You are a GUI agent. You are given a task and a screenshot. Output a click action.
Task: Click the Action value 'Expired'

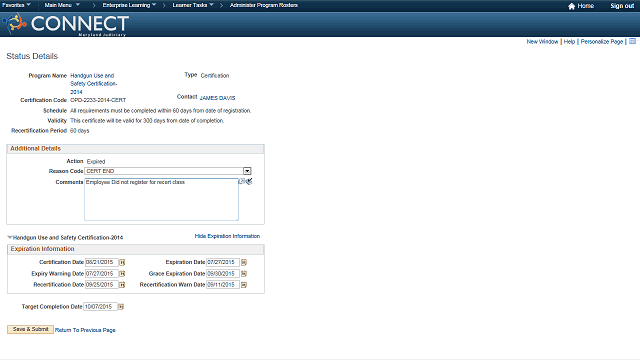[x=96, y=162]
